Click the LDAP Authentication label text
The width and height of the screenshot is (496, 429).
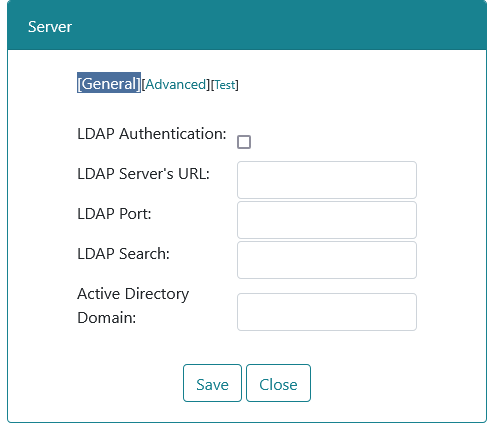[x=152, y=134]
